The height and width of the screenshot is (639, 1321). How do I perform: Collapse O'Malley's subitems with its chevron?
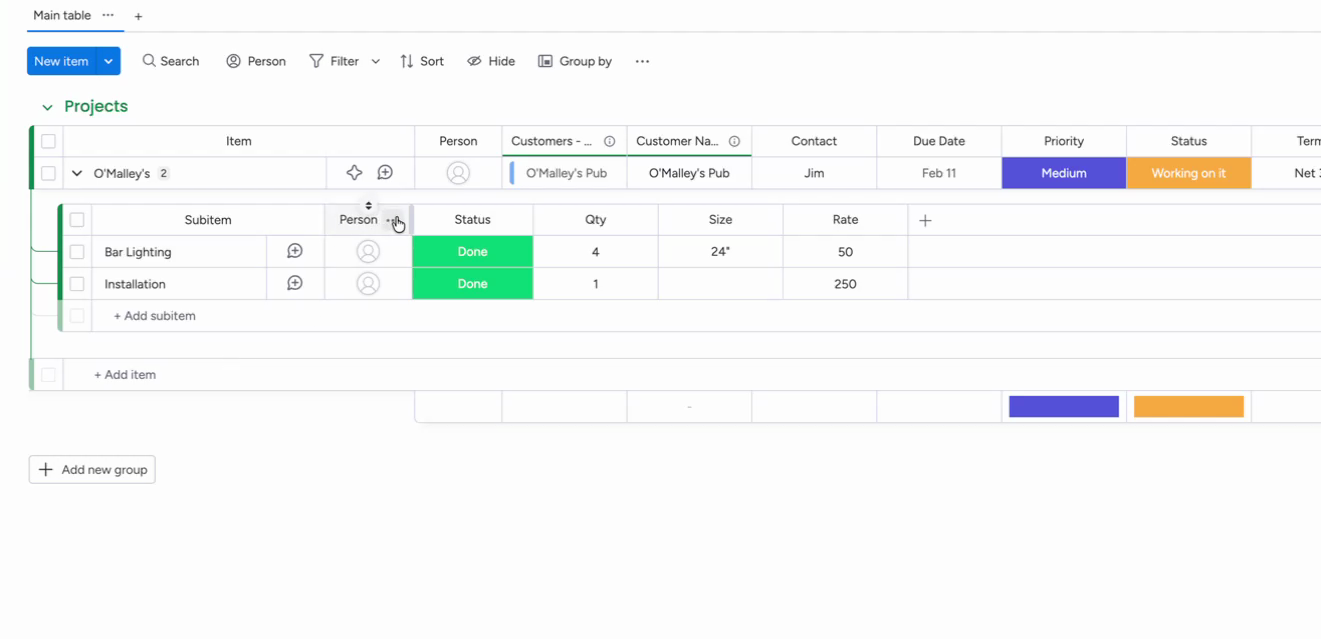click(77, 172)
